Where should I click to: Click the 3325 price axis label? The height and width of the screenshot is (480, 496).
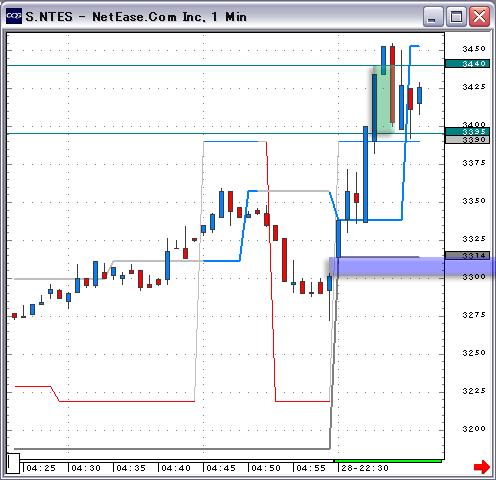(474, 239)
